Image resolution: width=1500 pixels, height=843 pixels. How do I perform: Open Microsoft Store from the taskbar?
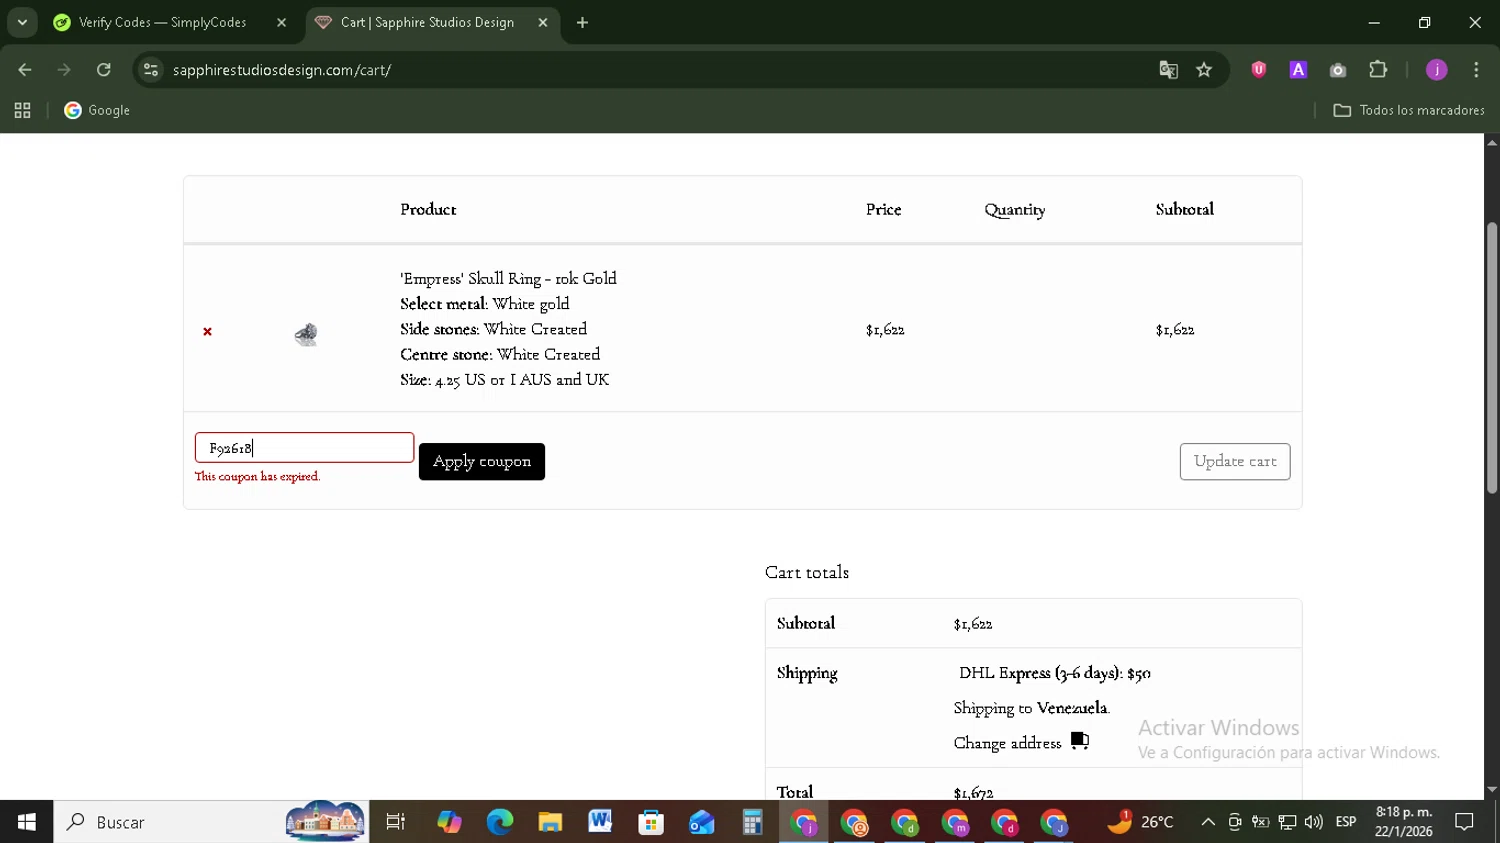651,822
